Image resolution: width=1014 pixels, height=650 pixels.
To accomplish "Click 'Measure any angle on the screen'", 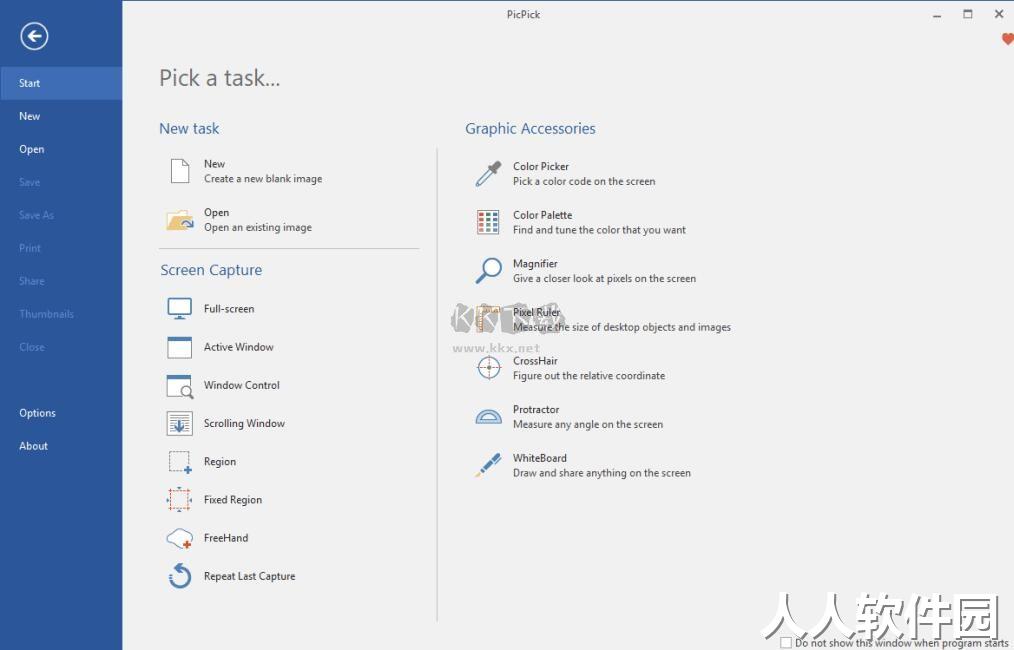I will pos(588,424).
